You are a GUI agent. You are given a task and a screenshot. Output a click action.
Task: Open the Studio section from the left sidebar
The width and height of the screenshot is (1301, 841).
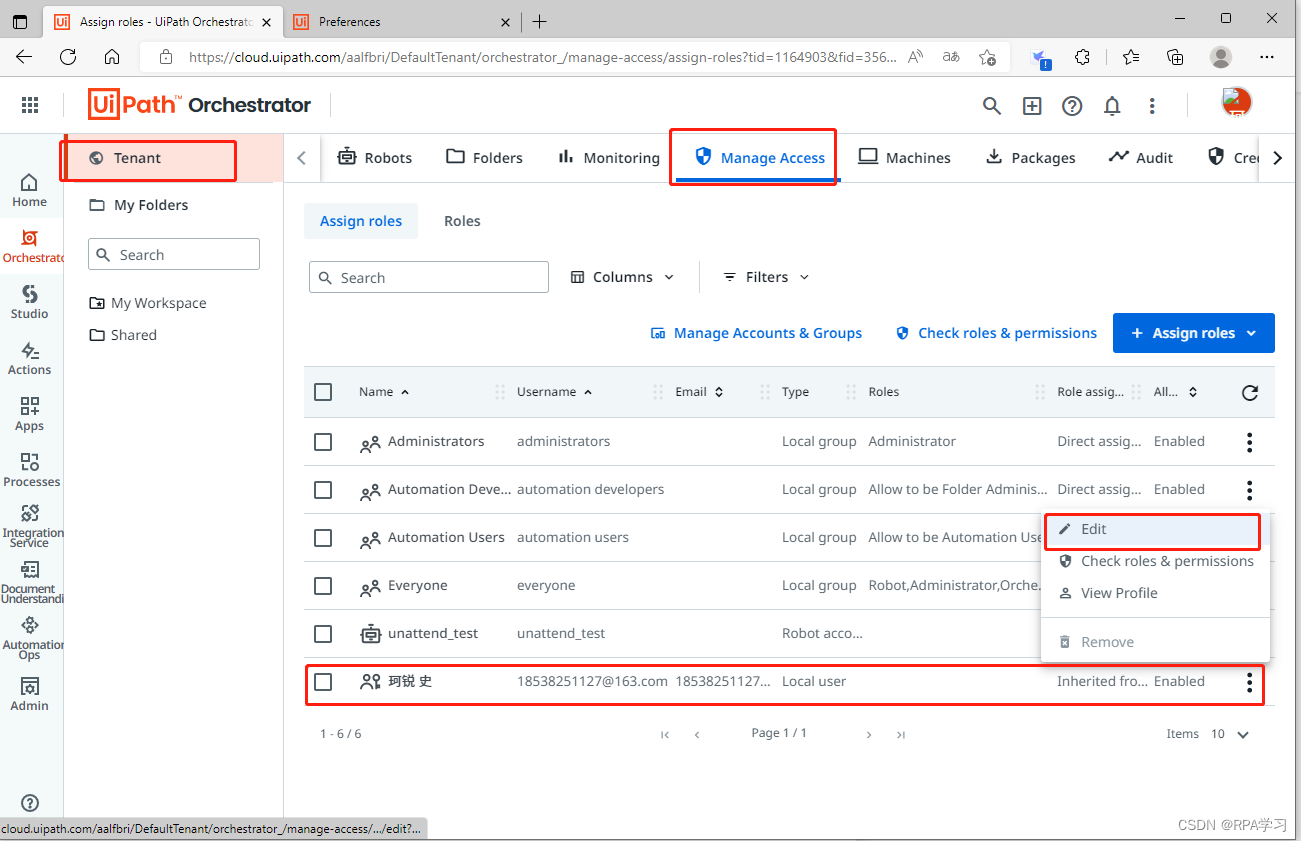30,305
